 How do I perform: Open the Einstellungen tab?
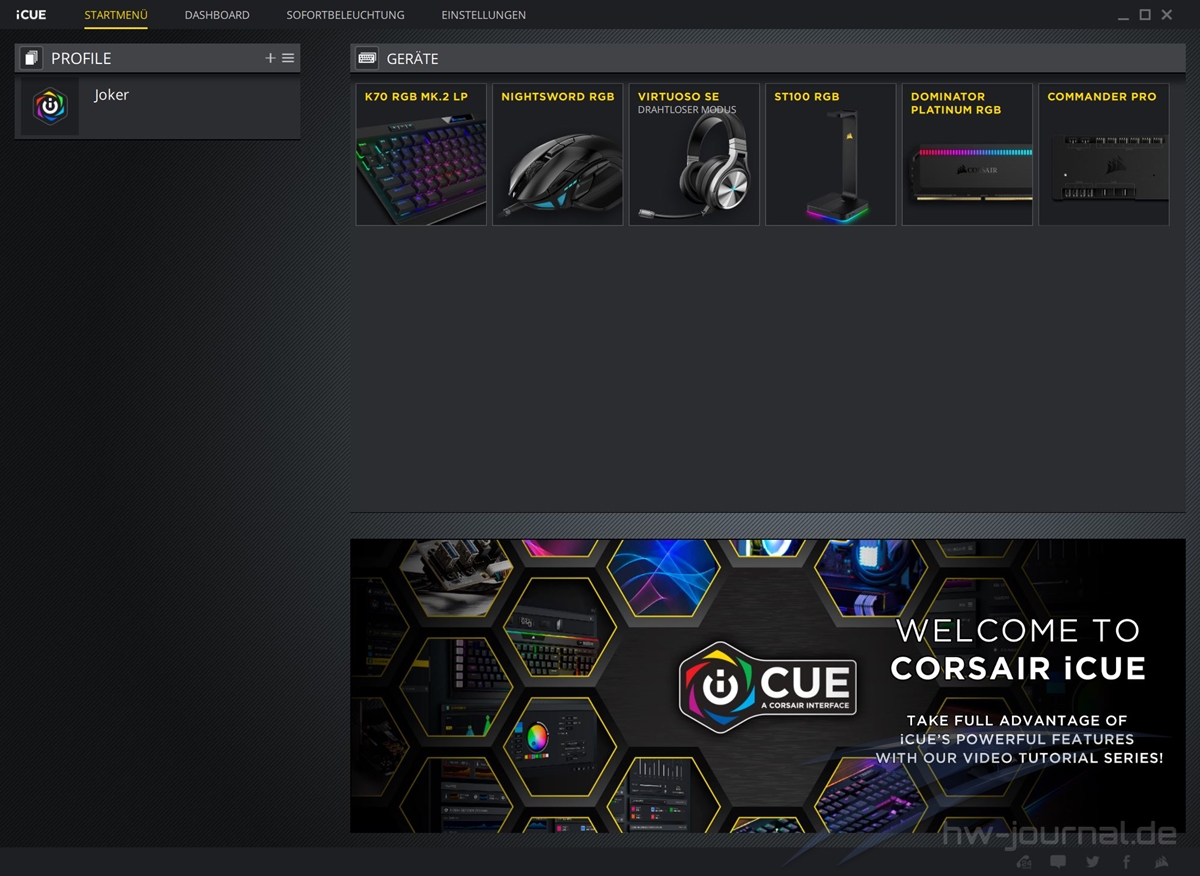tap(483, 15)
